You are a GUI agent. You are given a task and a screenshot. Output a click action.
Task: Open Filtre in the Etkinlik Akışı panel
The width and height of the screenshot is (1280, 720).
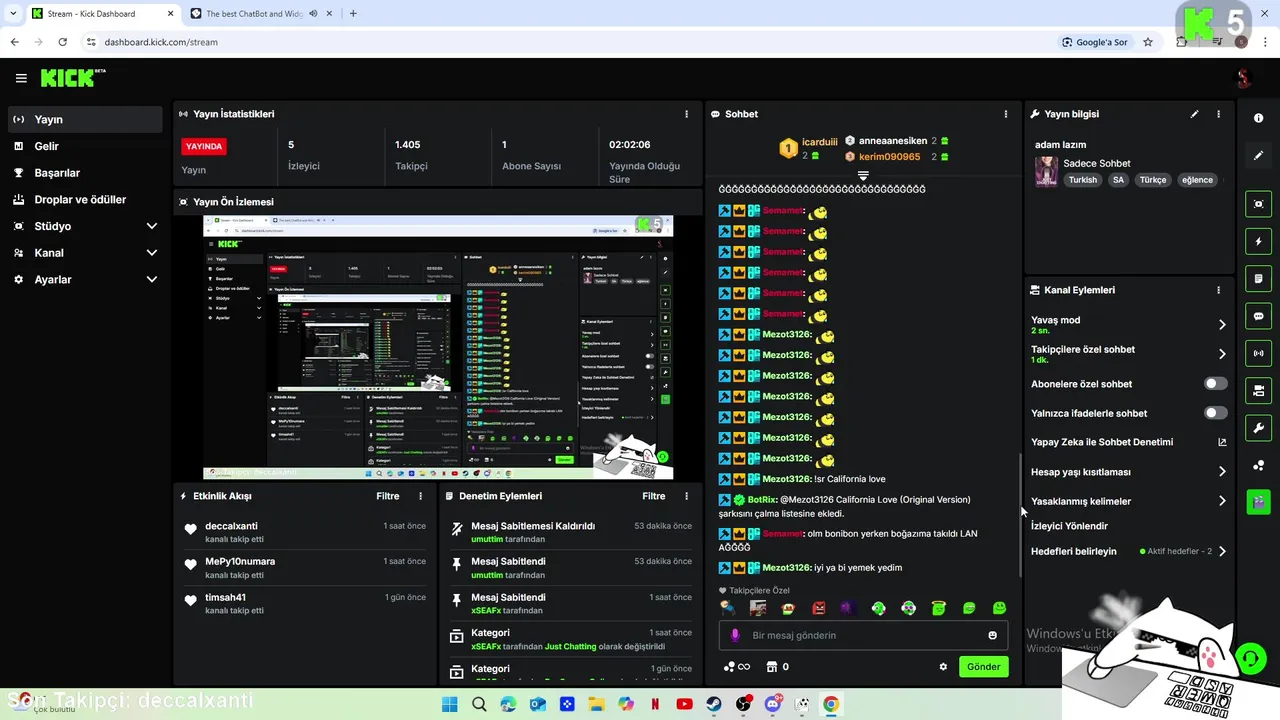click(388, 496)
